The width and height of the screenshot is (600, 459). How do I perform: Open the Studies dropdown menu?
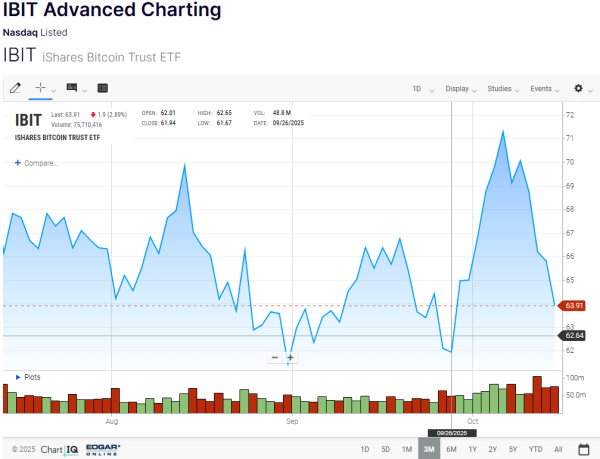(503, 89)
